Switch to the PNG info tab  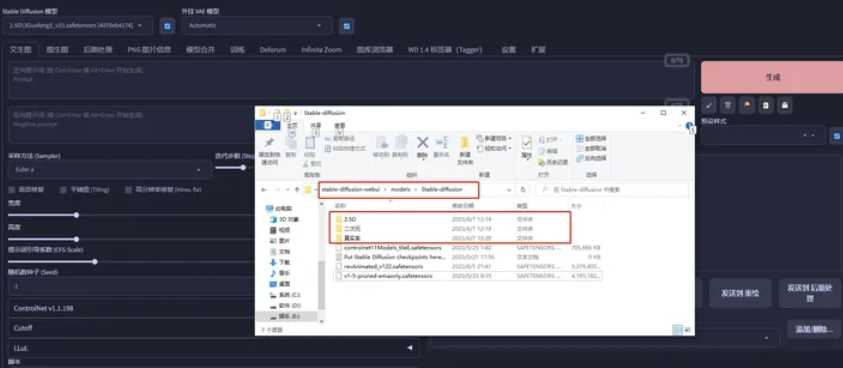point(149,49)
